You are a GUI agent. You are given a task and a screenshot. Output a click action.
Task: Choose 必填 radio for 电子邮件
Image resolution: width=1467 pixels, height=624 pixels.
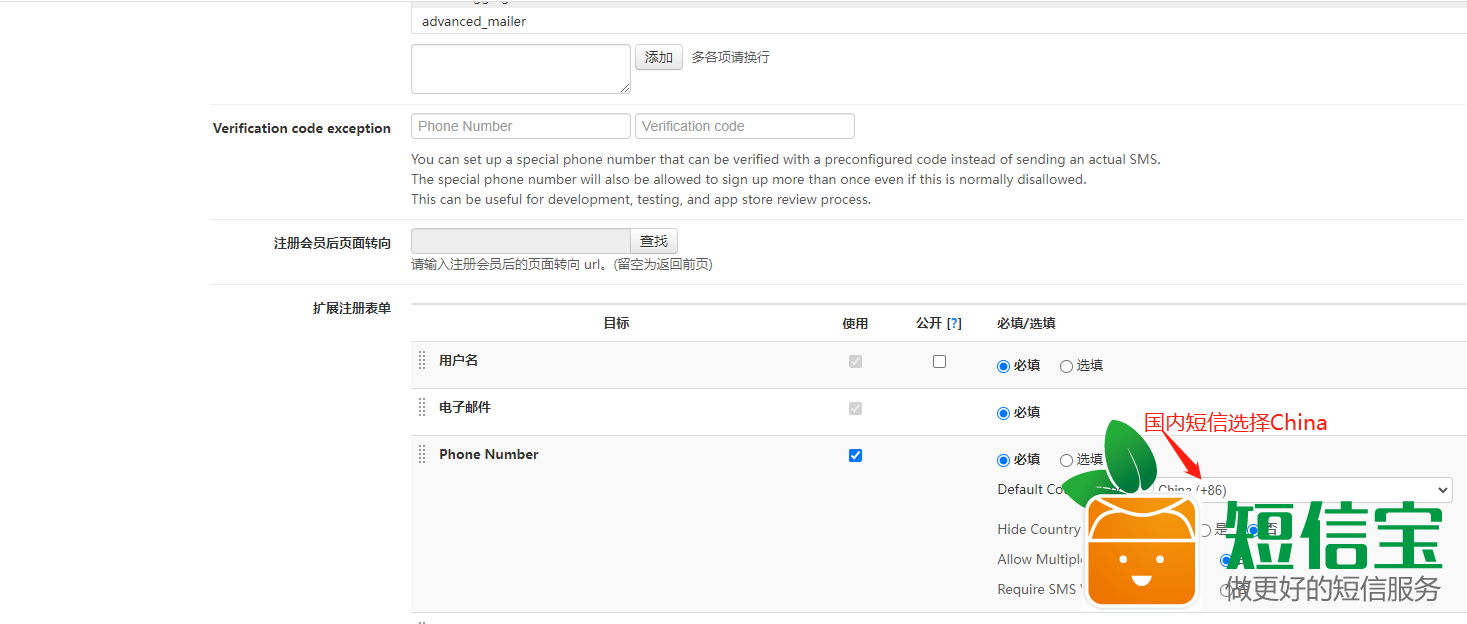coord(1003,413)
